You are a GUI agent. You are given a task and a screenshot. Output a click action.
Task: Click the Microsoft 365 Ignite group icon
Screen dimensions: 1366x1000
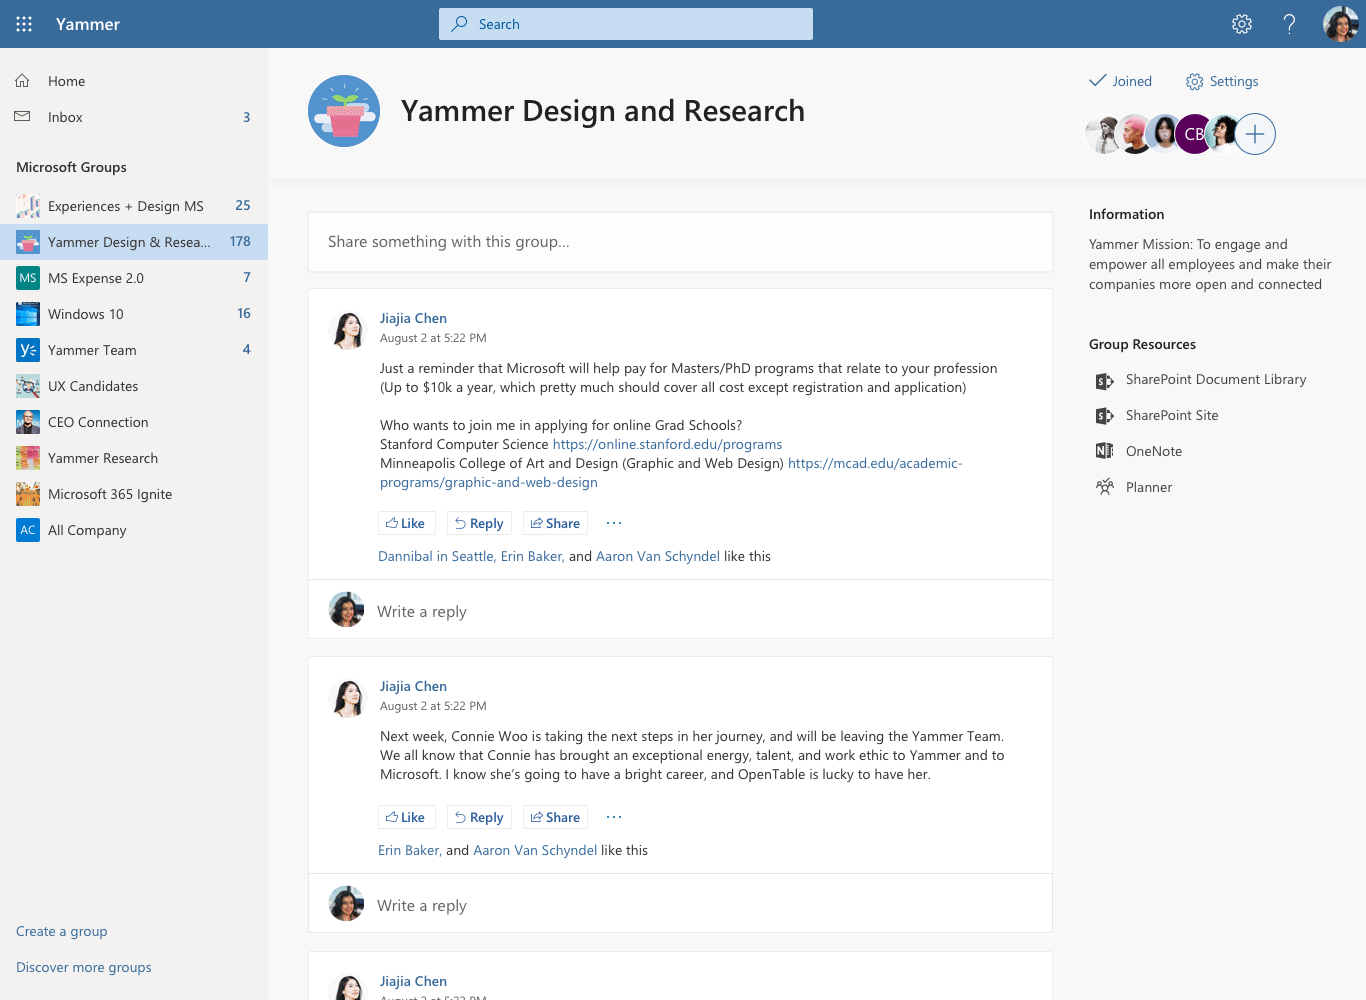coord(28,494)
